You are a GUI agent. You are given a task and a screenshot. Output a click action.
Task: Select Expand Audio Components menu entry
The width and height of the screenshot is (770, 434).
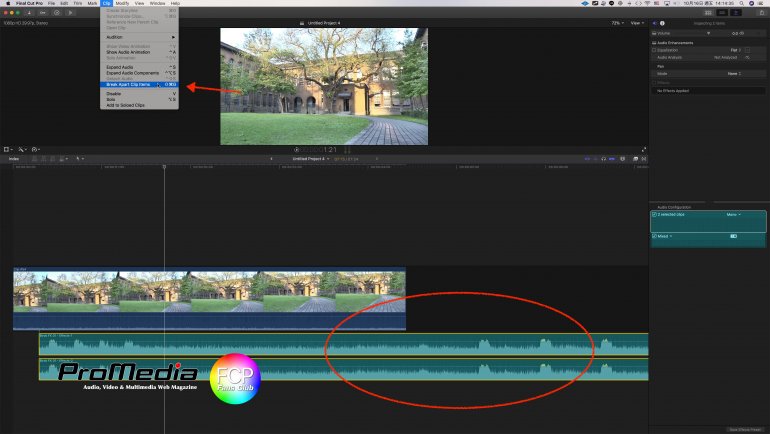[139, 73]
